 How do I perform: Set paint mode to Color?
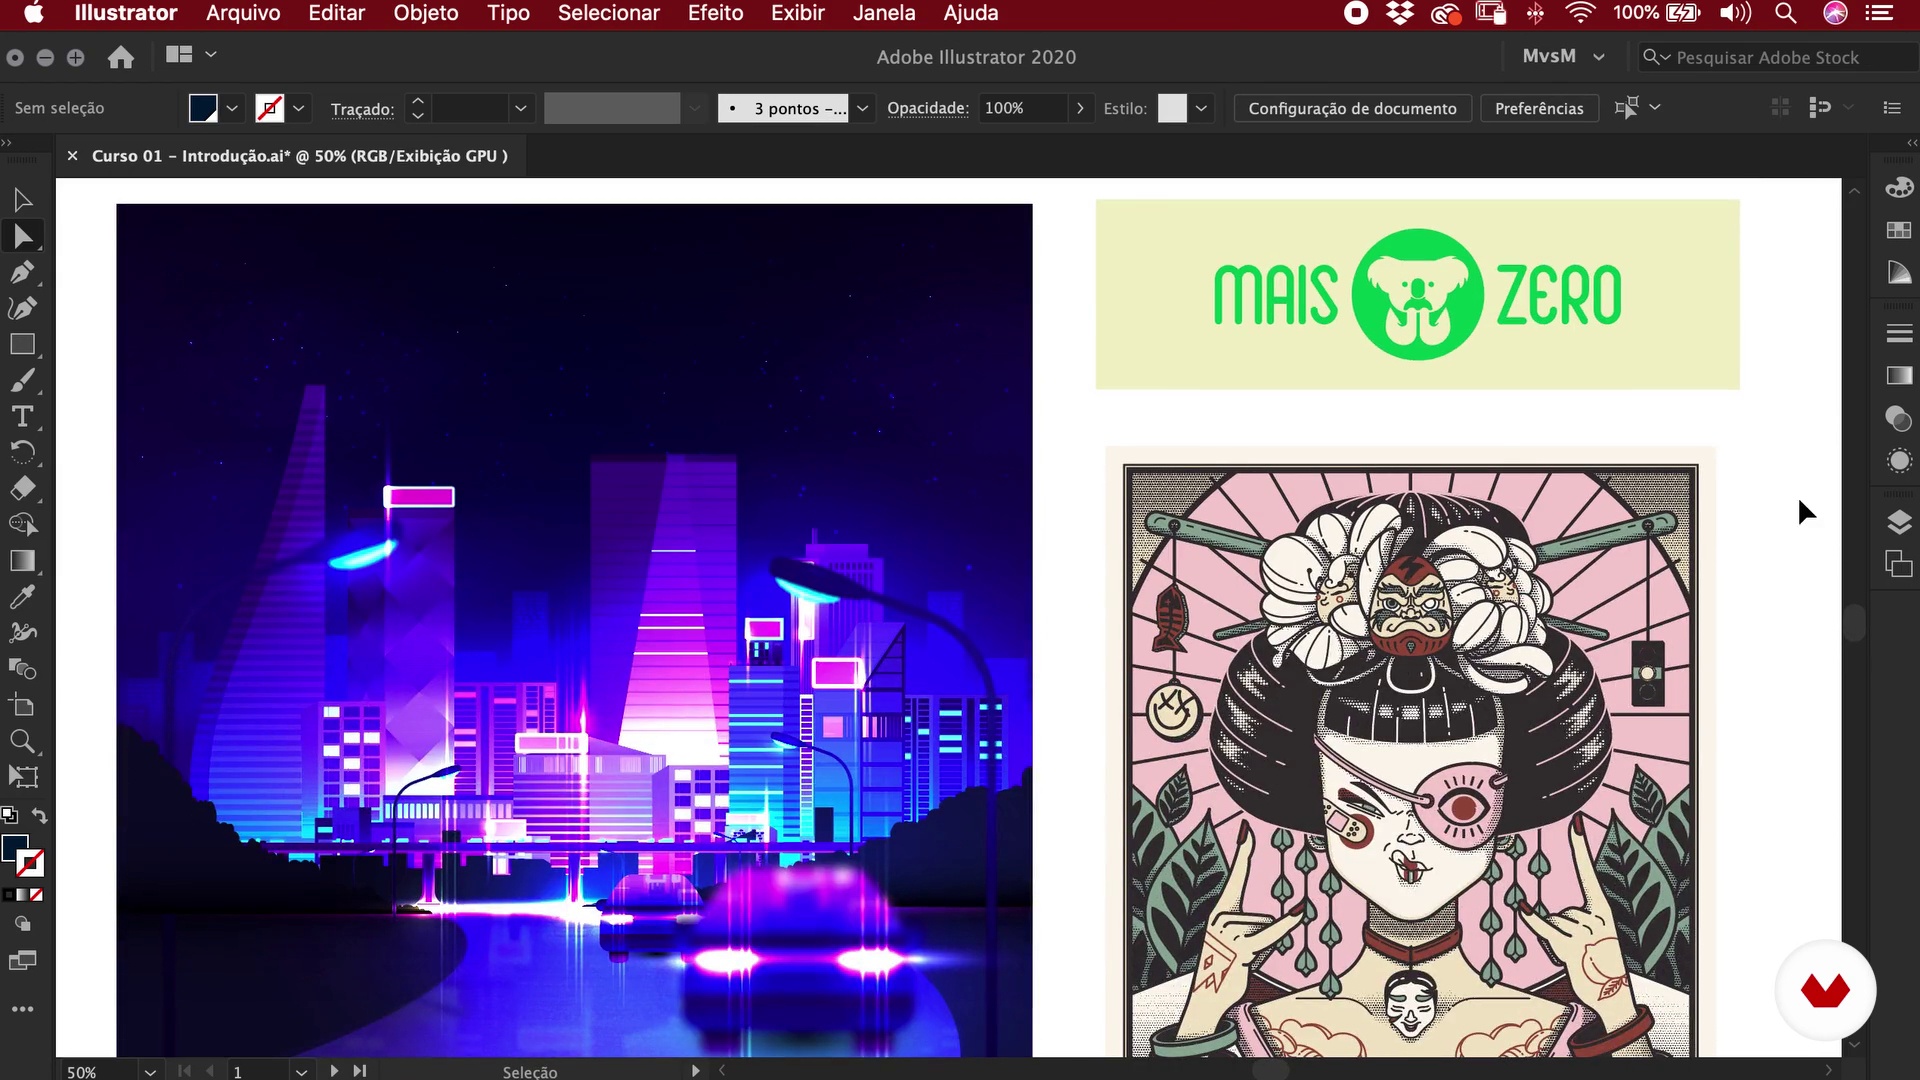tap(8, 895)
